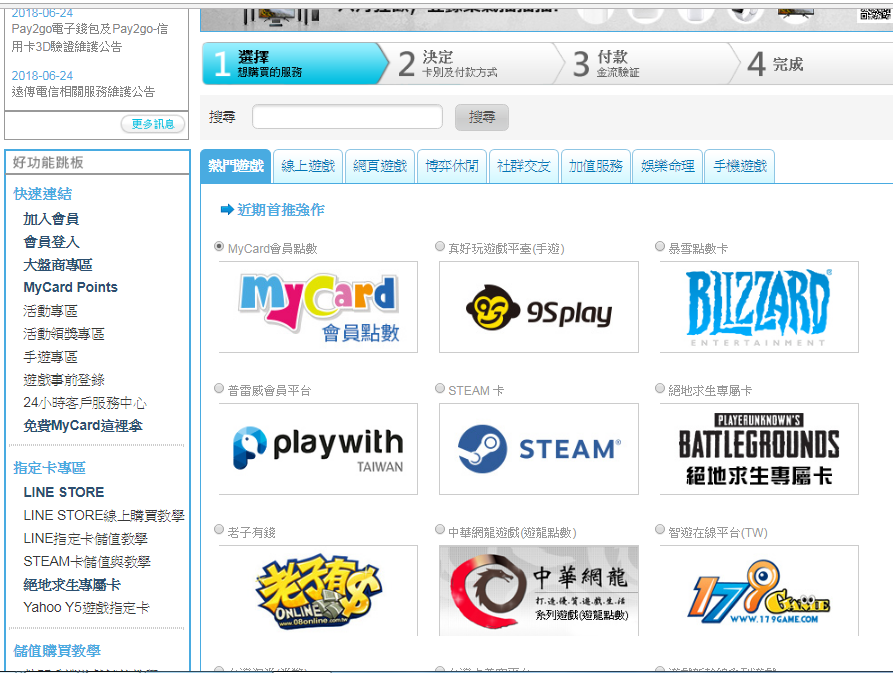Click the playwith Taiwan logo card

point(318,449)
